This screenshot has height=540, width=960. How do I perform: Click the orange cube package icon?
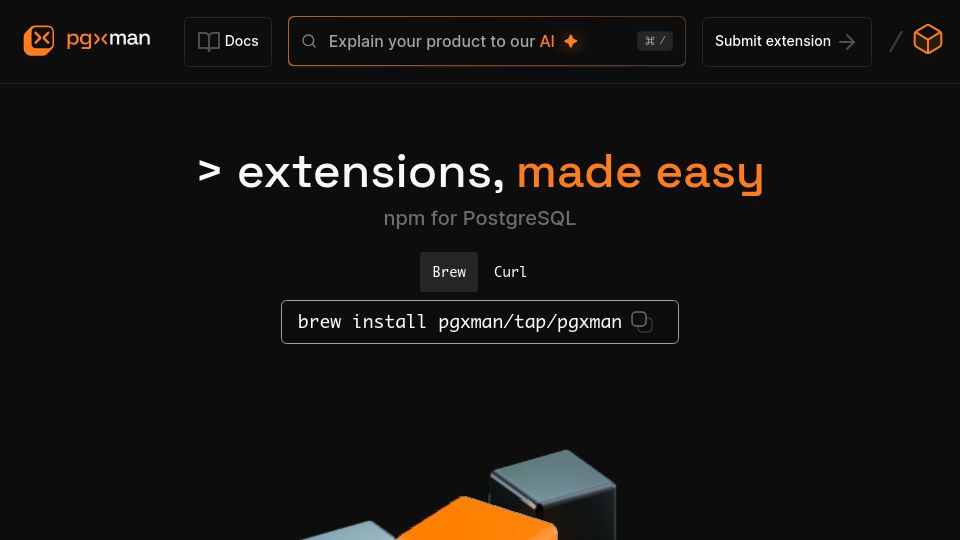pyautogui.click(x=928, y=39)
